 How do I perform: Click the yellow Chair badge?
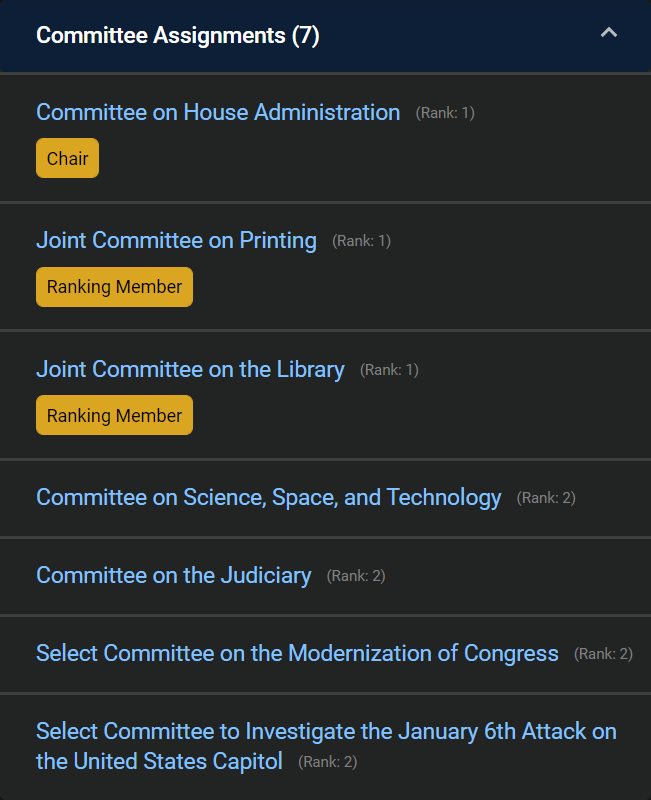pyautogui.click(x=67, y=159)
